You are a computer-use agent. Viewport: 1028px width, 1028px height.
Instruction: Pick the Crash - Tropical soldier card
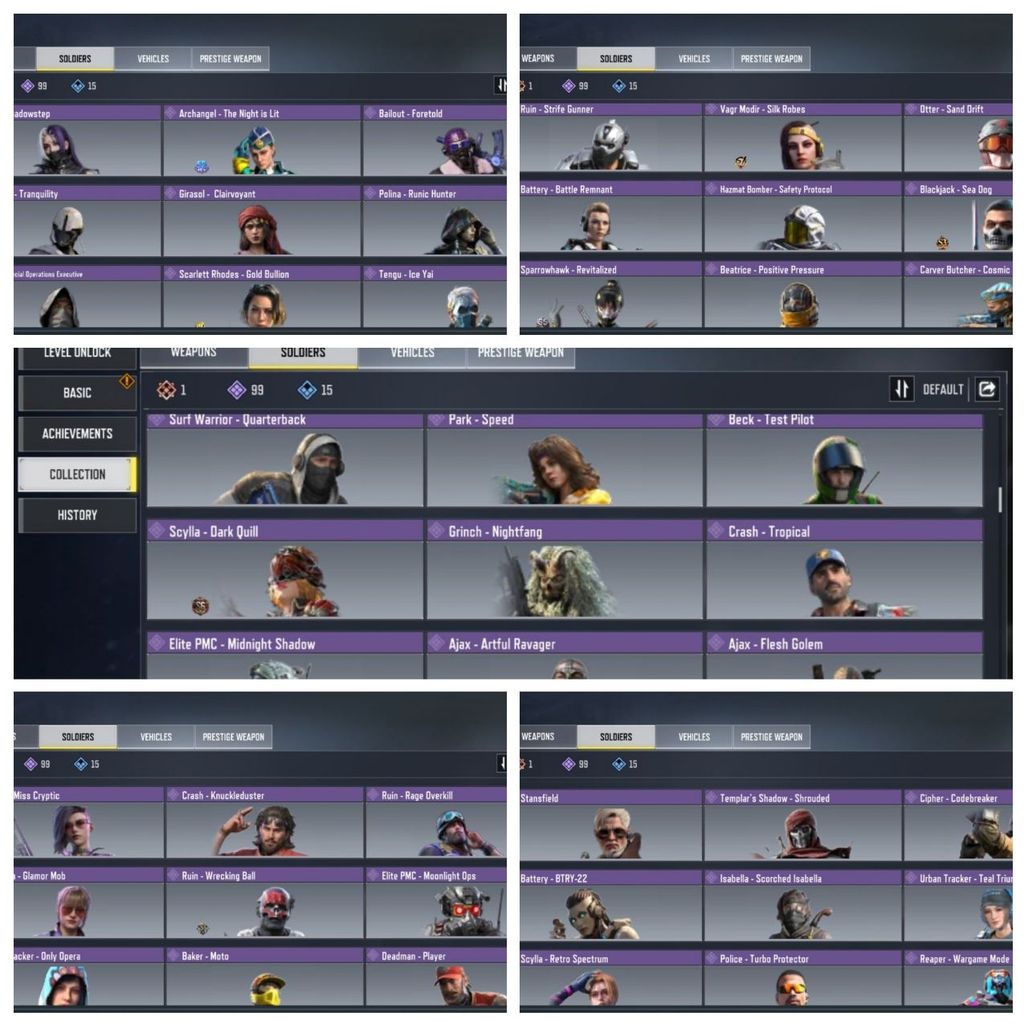pos(844,570)
